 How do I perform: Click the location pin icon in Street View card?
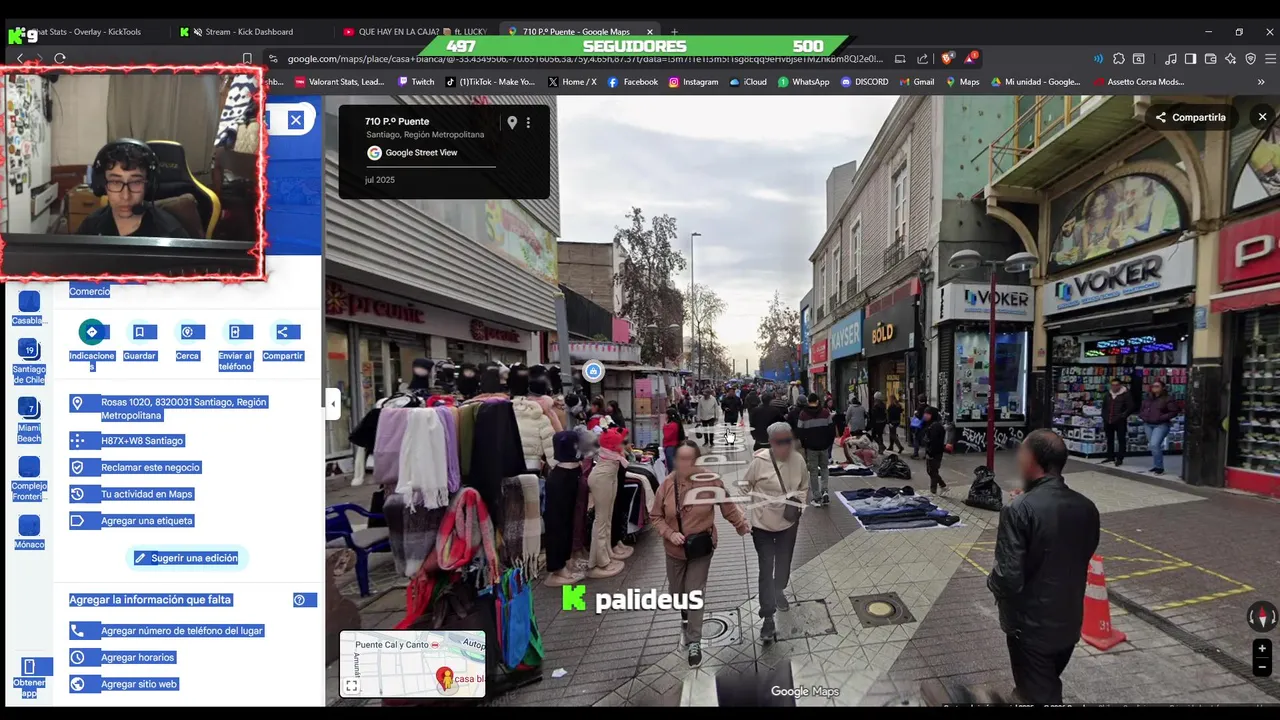pos(512,122)
